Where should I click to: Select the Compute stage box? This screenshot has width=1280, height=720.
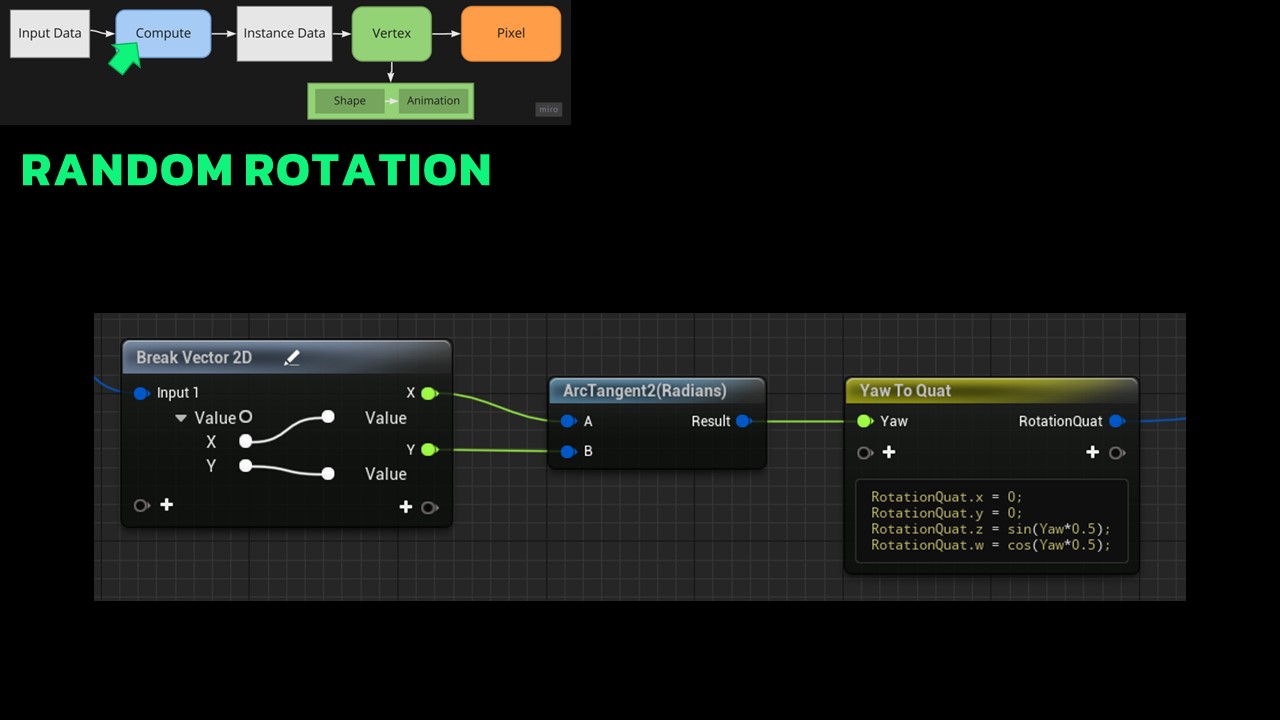point(163,33)
